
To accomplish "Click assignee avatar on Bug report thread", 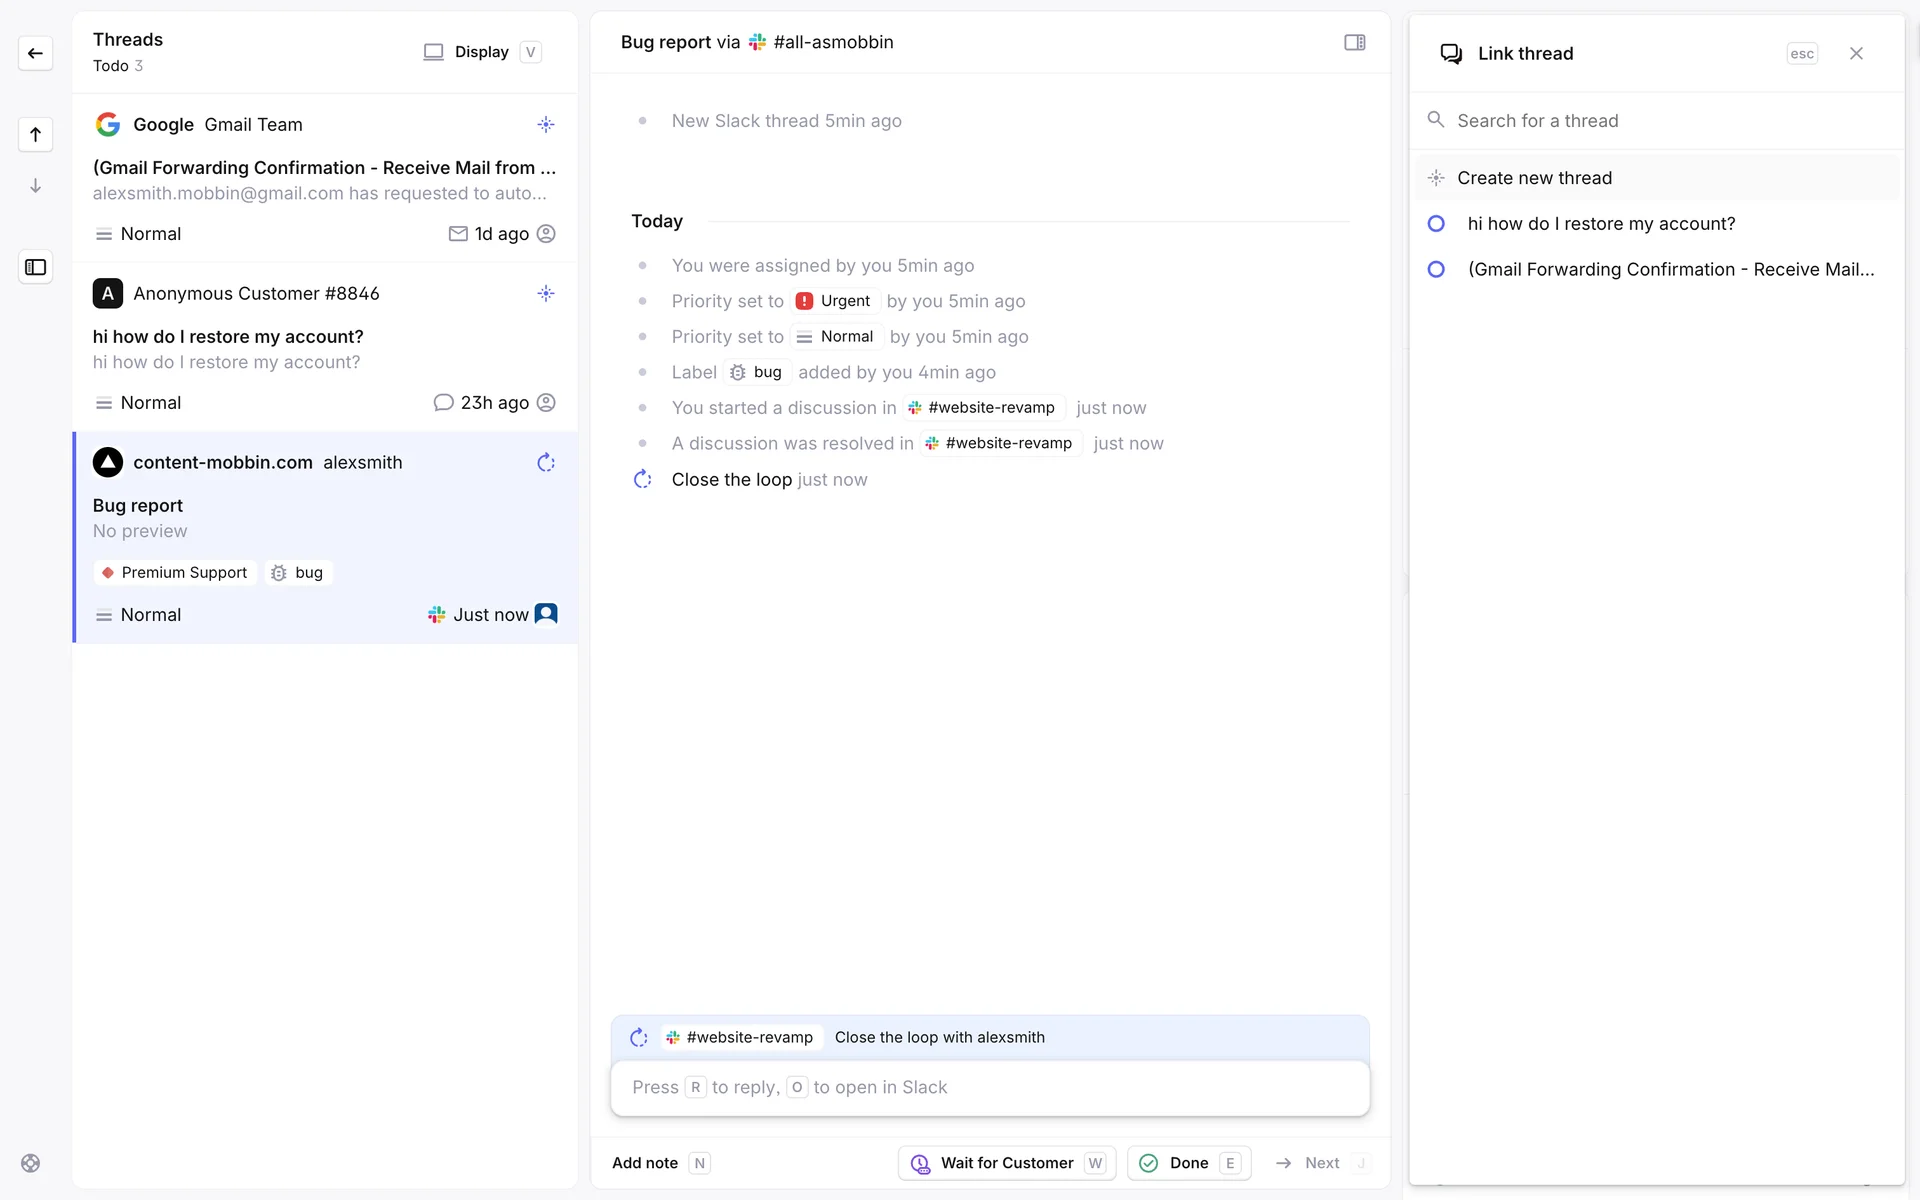I will (546, 614).
